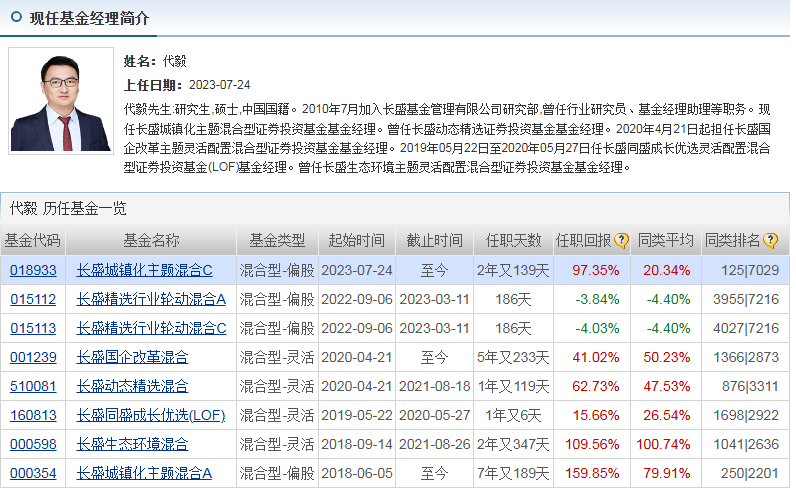This screenshot has width=796, height=499.
Task: Click the ranking cell 3955|7216
Action: pos(746,299)
